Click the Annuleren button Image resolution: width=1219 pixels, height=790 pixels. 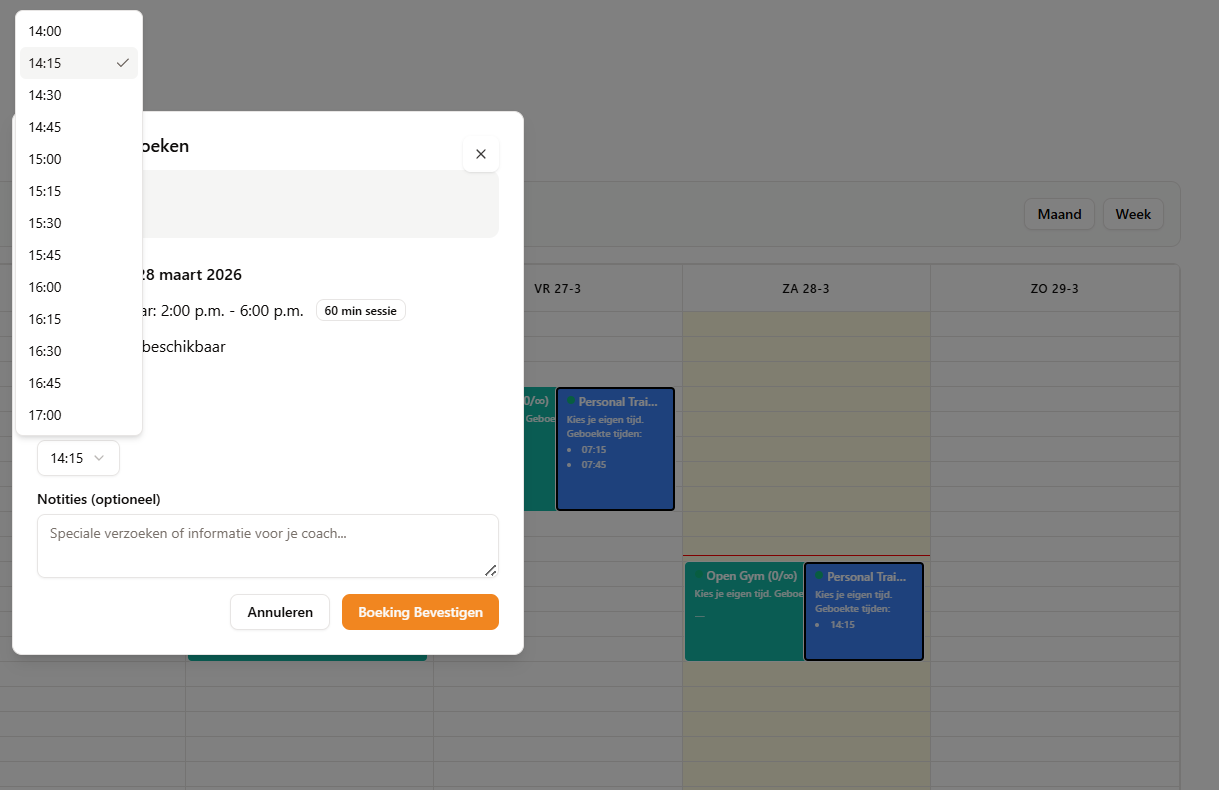pos(280,612)
